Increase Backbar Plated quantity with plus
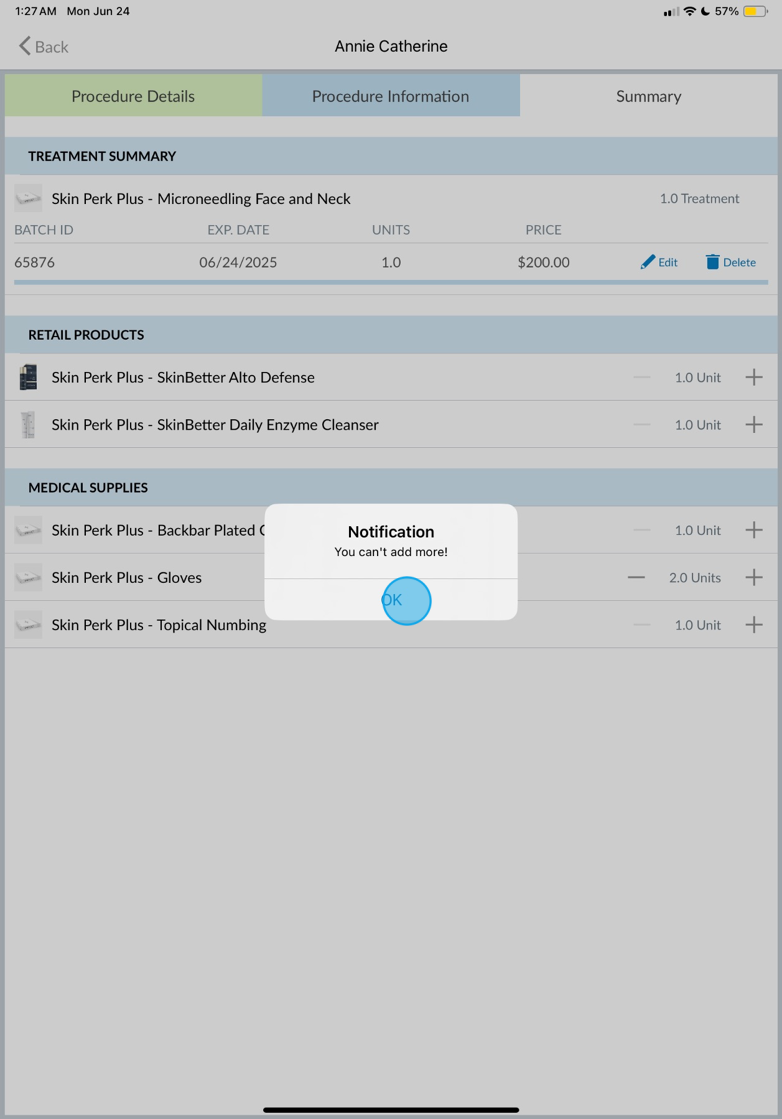The width and height of the screenshot is (782, 1119). 754,530
